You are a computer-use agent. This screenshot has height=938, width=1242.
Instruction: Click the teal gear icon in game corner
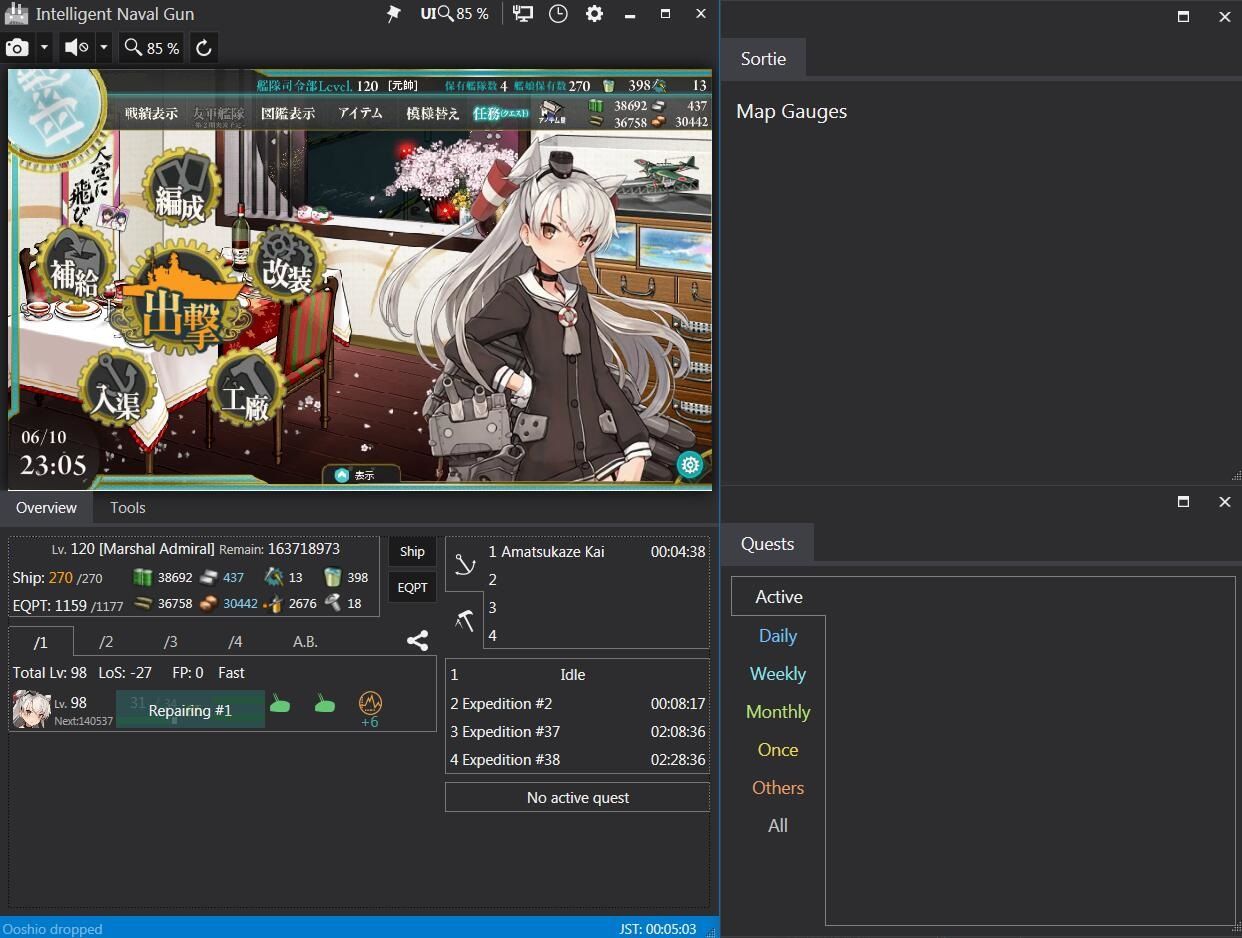tap(690, 465)
